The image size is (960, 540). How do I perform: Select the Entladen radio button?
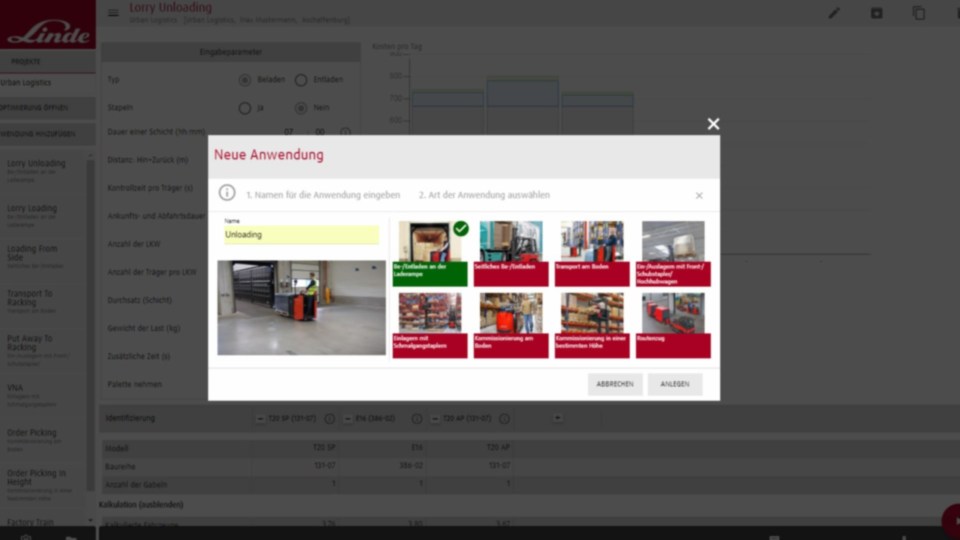coord(301,80)
